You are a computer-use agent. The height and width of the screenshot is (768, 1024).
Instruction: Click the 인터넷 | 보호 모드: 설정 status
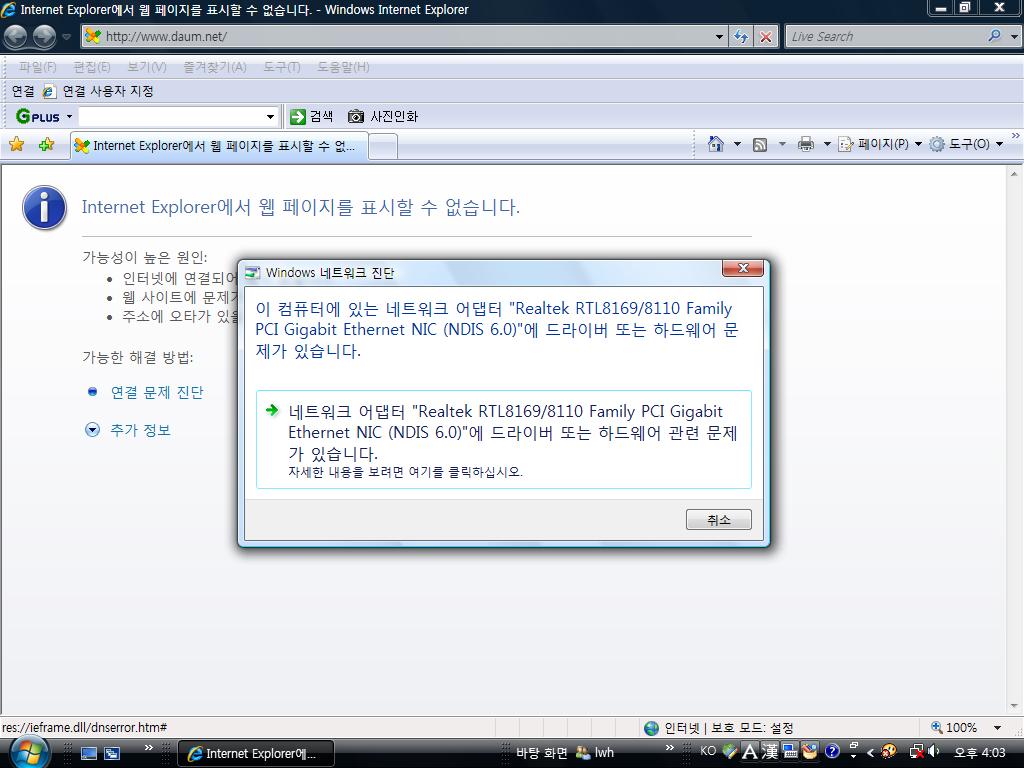(x=718, y=728)
